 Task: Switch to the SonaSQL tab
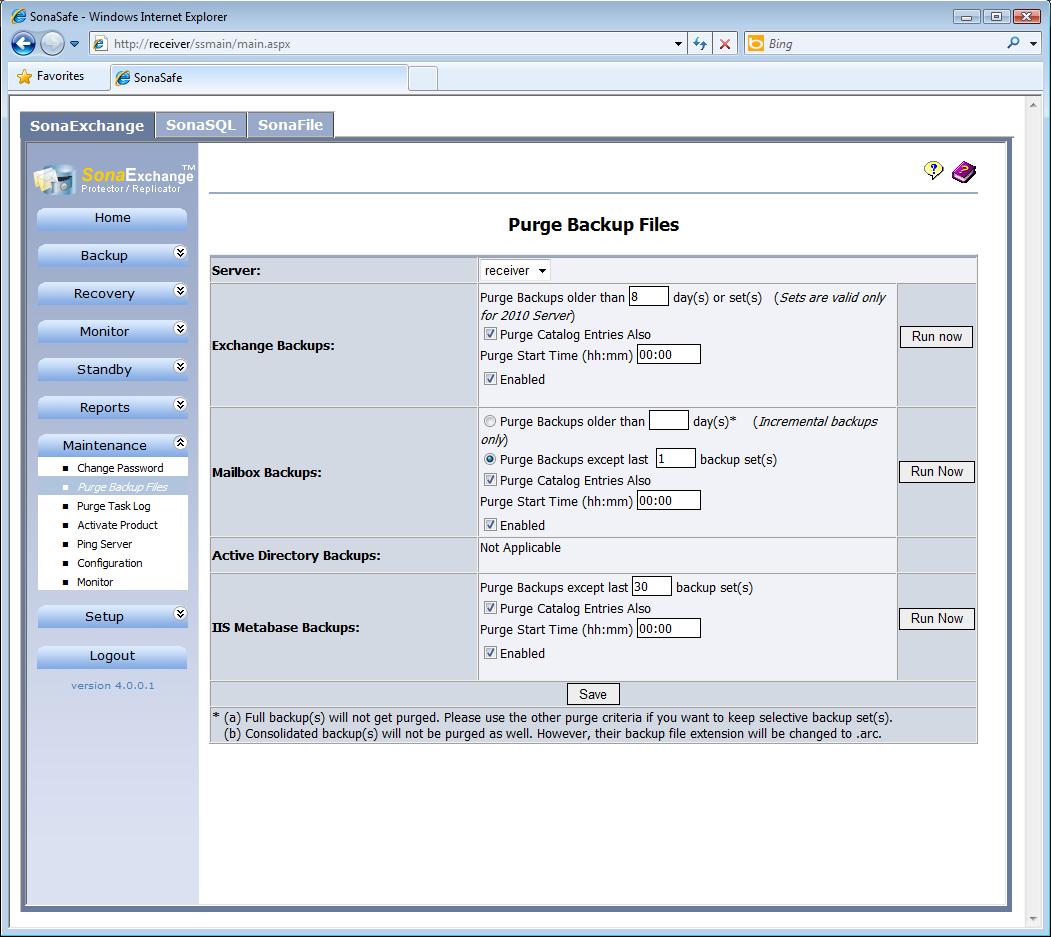point(201,125)
